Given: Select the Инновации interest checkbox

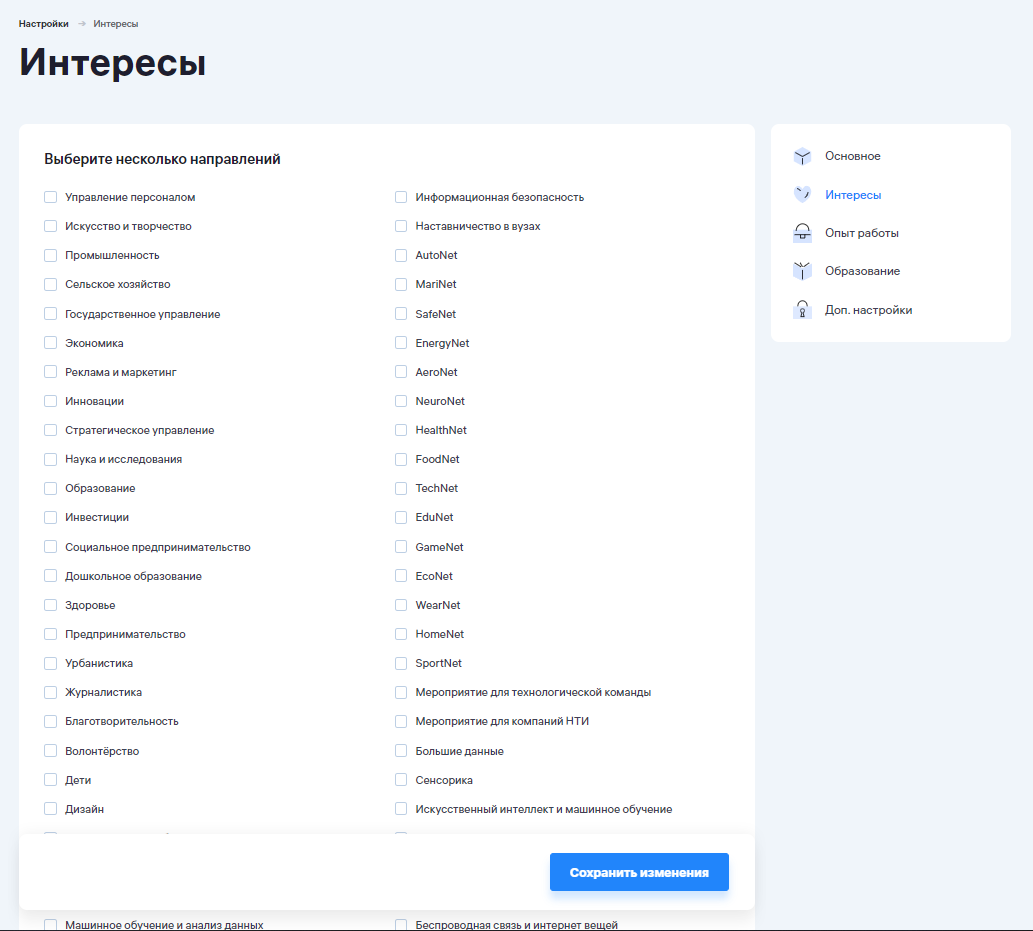Looking at the screenshot, I should coord(51,401).
